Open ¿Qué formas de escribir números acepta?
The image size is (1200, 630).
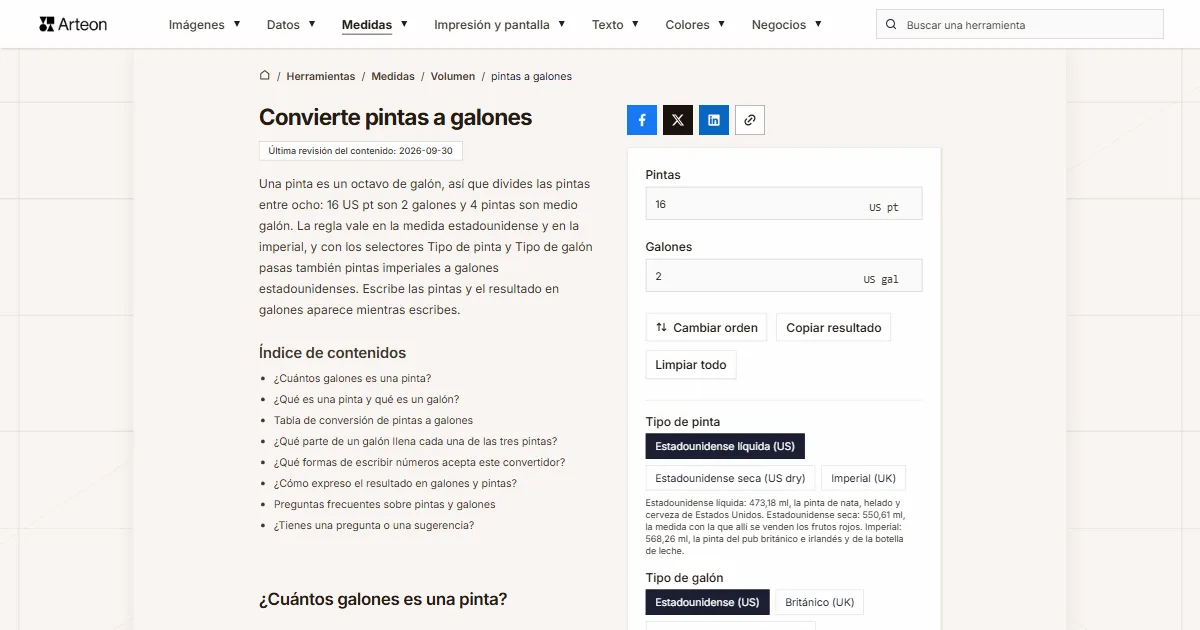click(420, 462)
